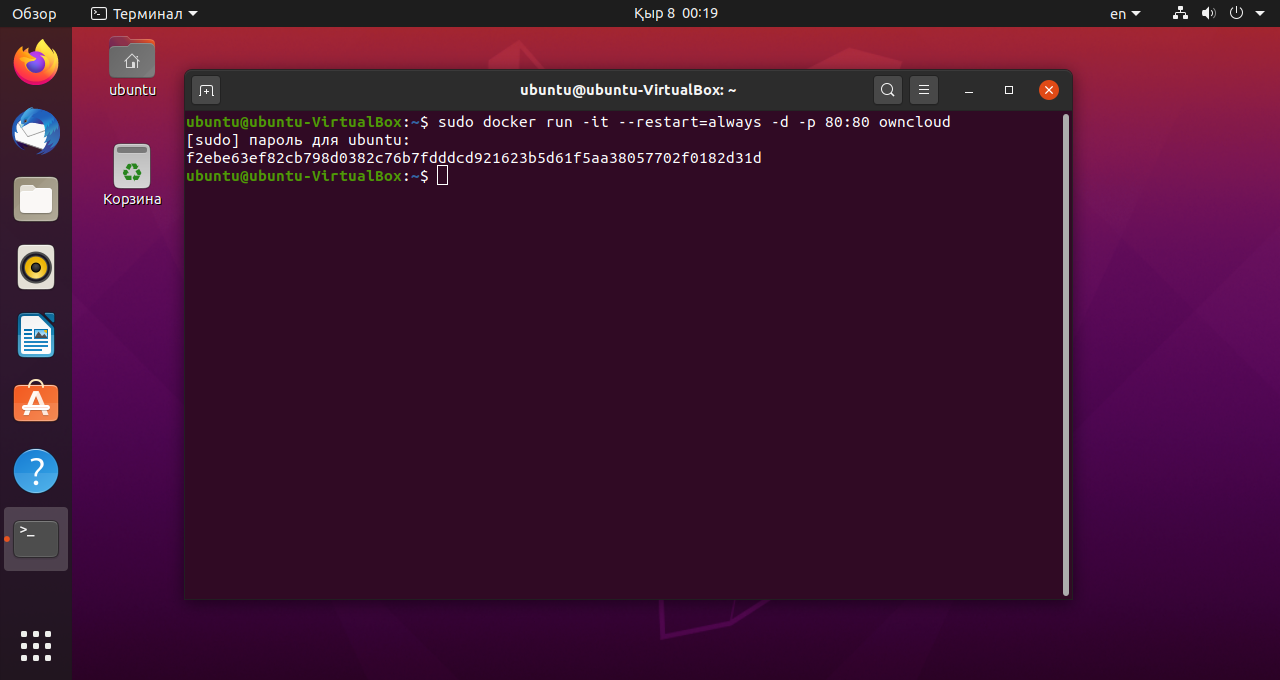Open the clock and calendar panel
The image size is (1280, 680).
(676, 14)
